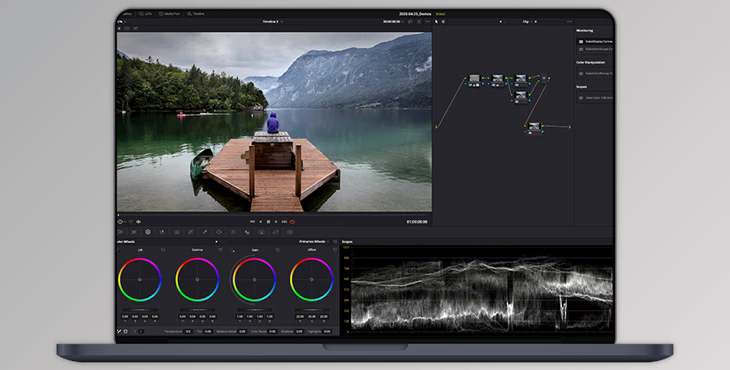This screenshot has width=730, height=370.
Task: Open the Blur palette
Action: (247, 232)
